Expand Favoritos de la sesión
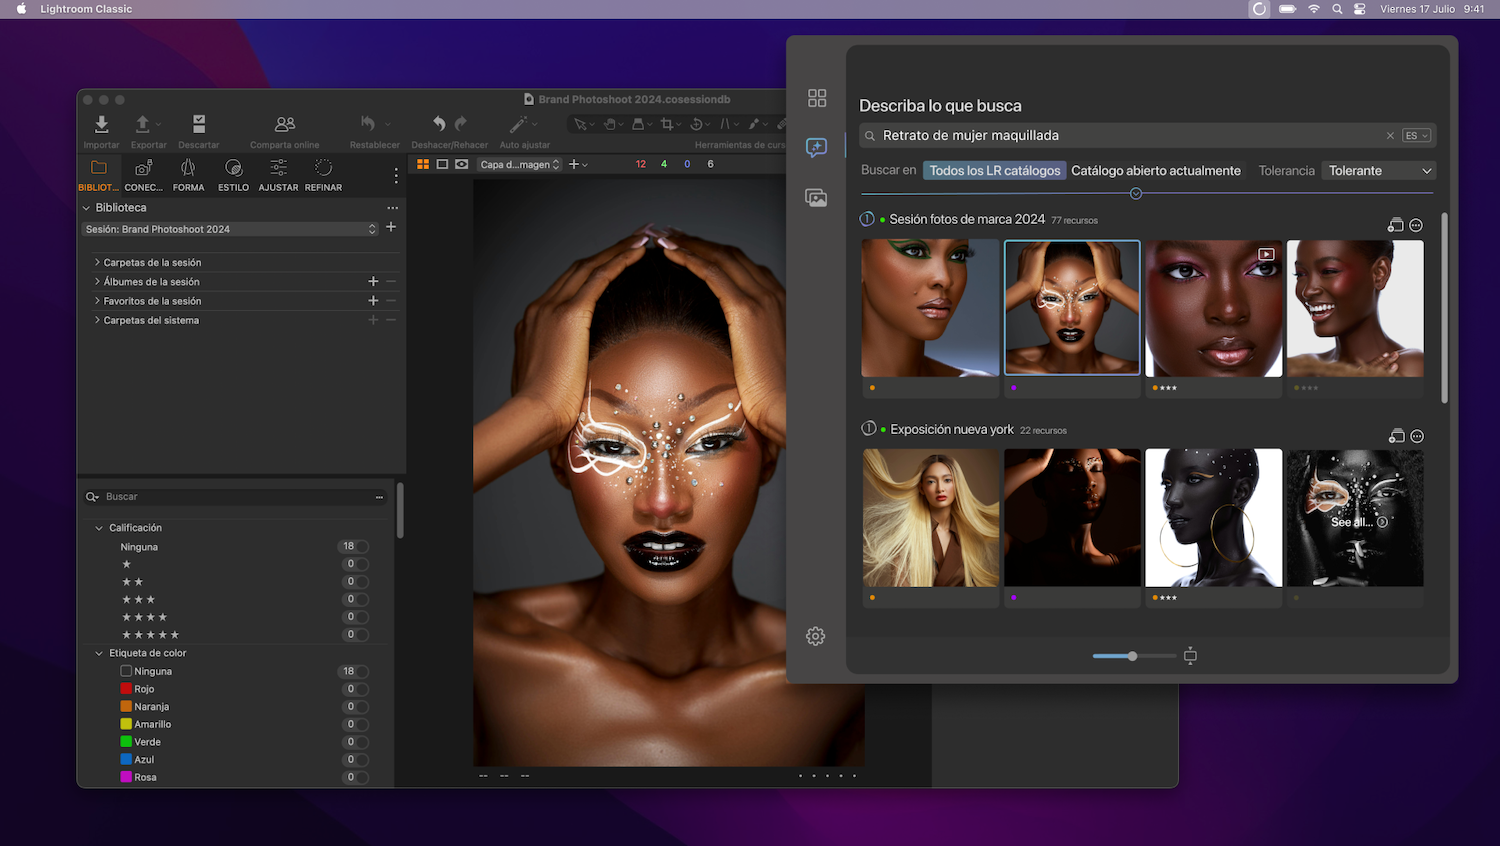 point(97,301)
